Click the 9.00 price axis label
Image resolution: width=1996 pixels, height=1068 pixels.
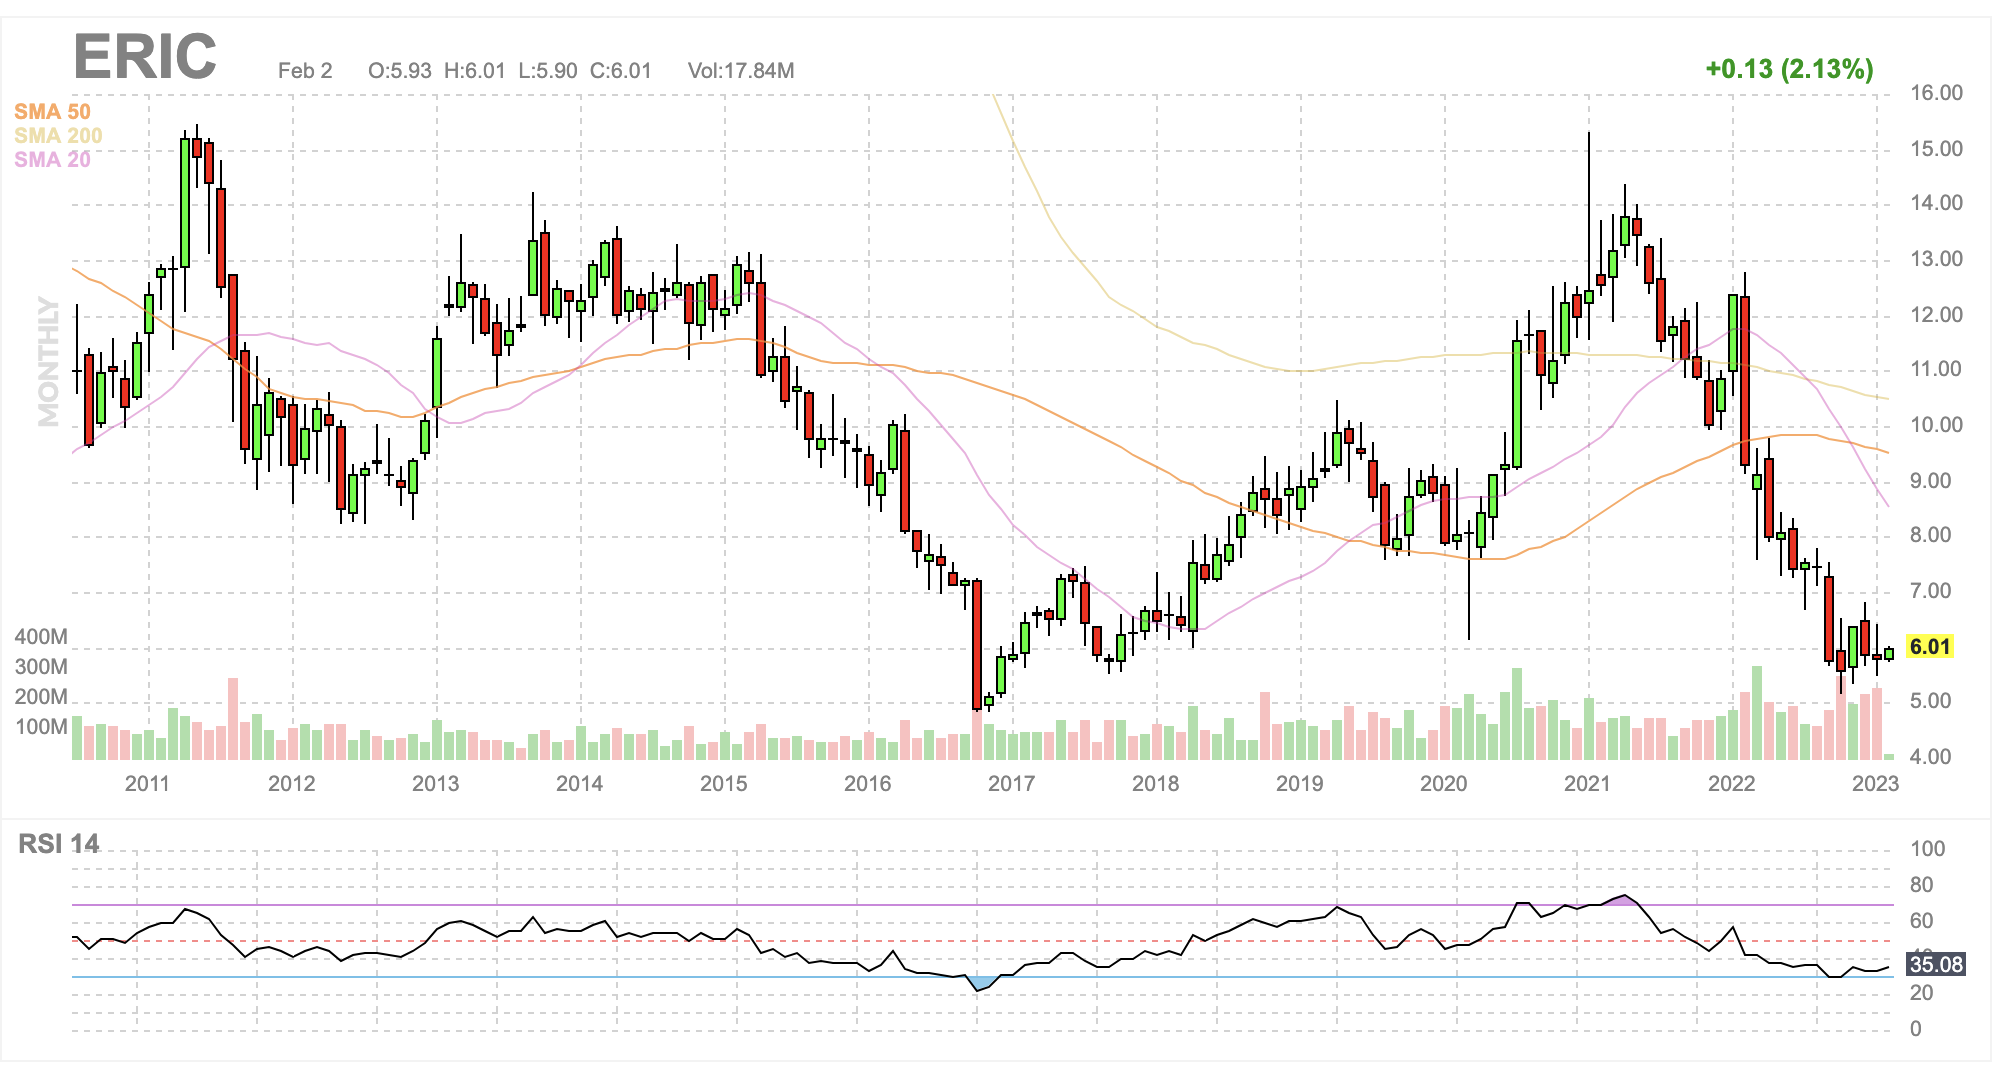pos(1931,481)
